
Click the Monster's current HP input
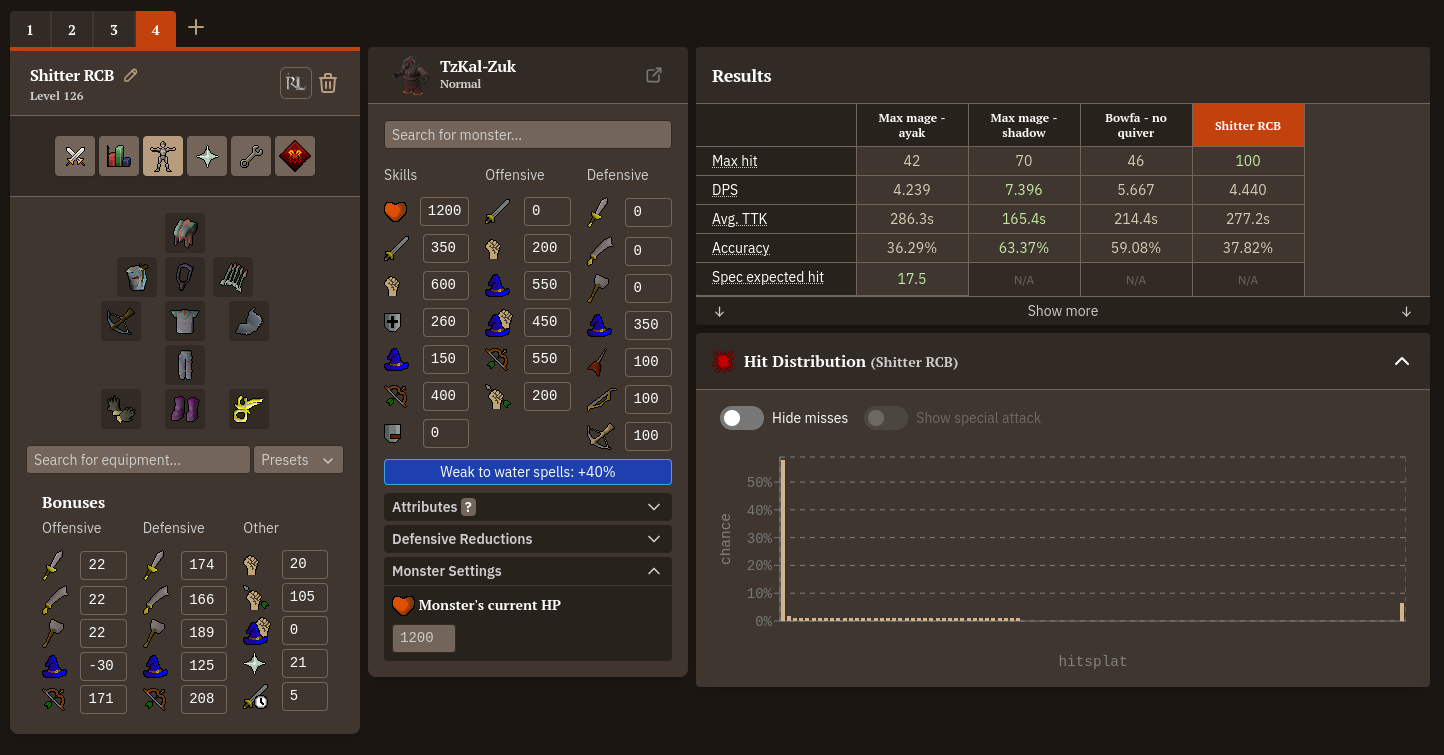[x=424, y=638]
